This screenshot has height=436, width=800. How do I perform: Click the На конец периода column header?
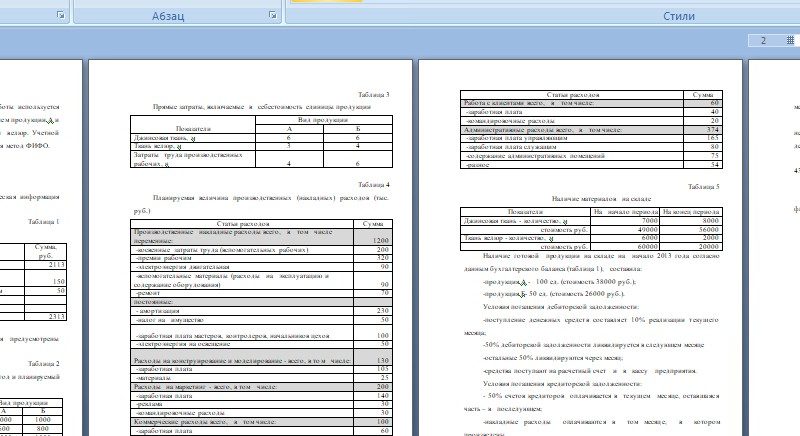point(691,212)
